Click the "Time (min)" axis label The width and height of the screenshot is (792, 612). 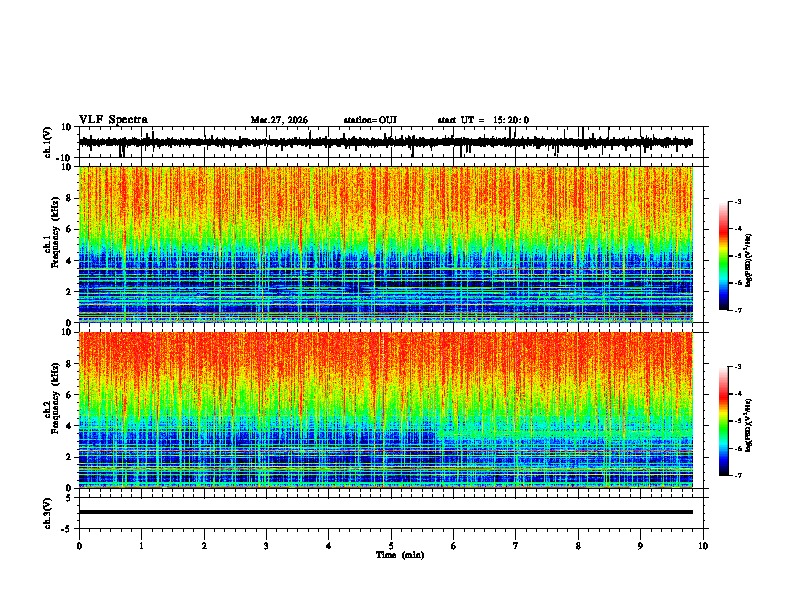pos(400,555)
